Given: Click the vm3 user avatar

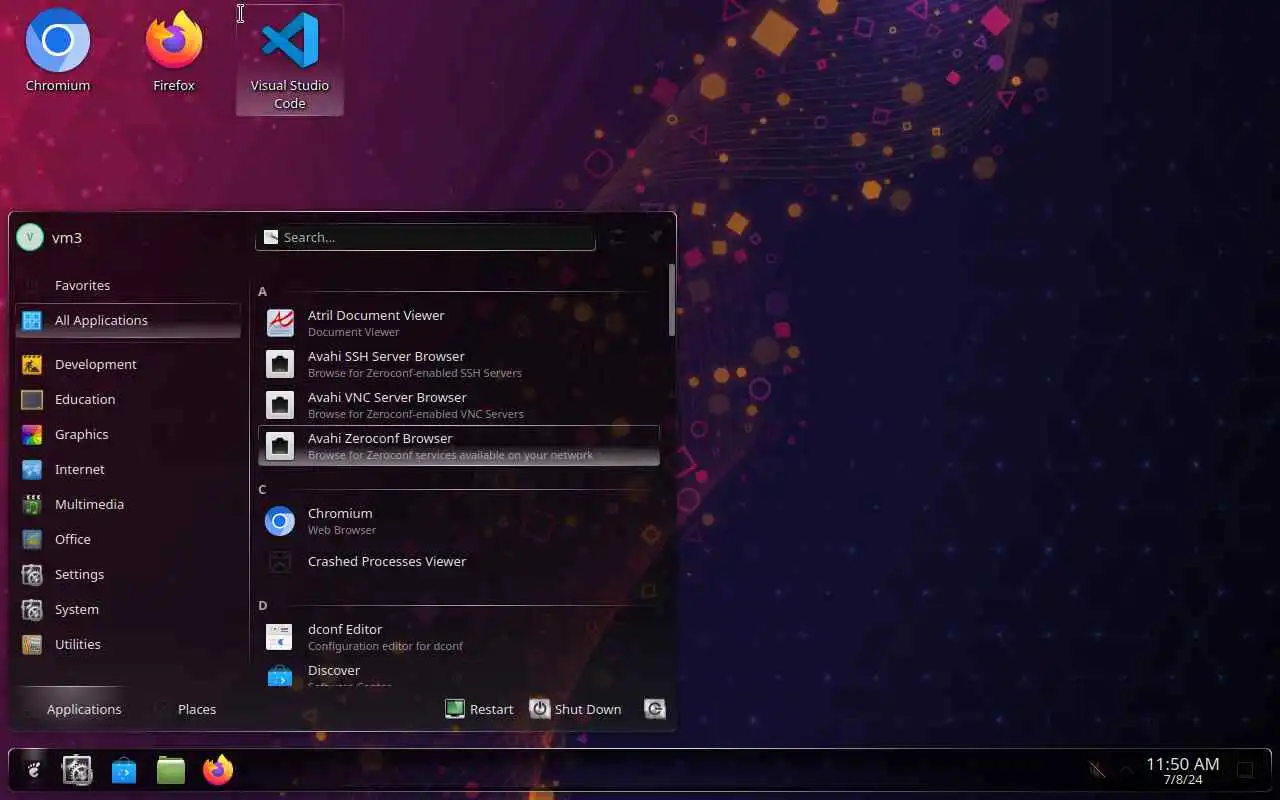Looking at the screenshot, I should [30, 237].
